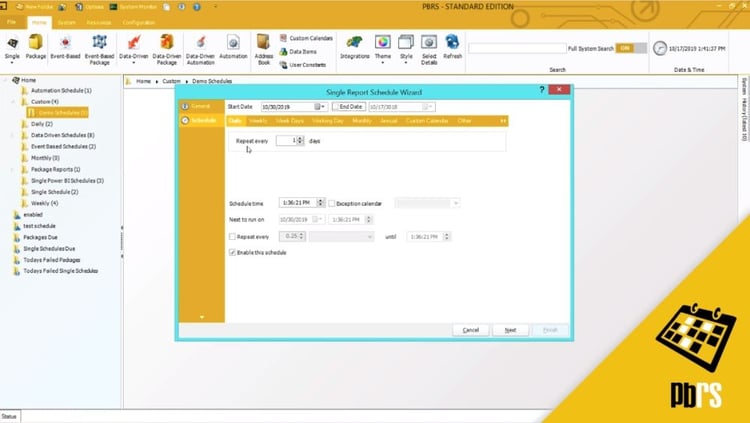Select the Data-Driven schedule icon
The width and height of the screenshot is (750, 423).
133,48
